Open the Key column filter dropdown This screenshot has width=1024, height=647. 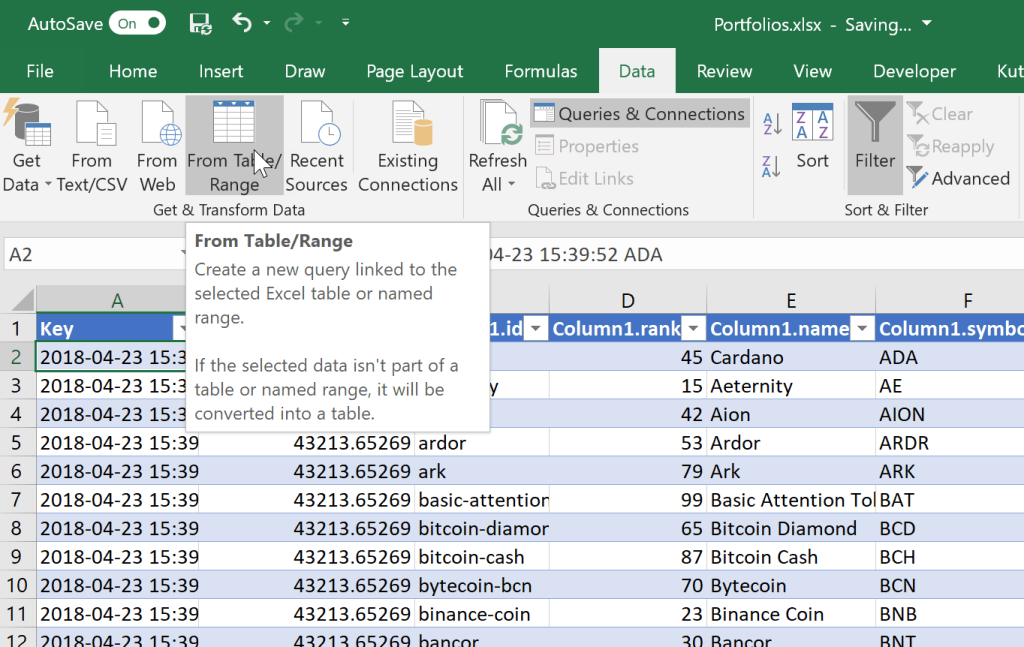click(180, 328)
